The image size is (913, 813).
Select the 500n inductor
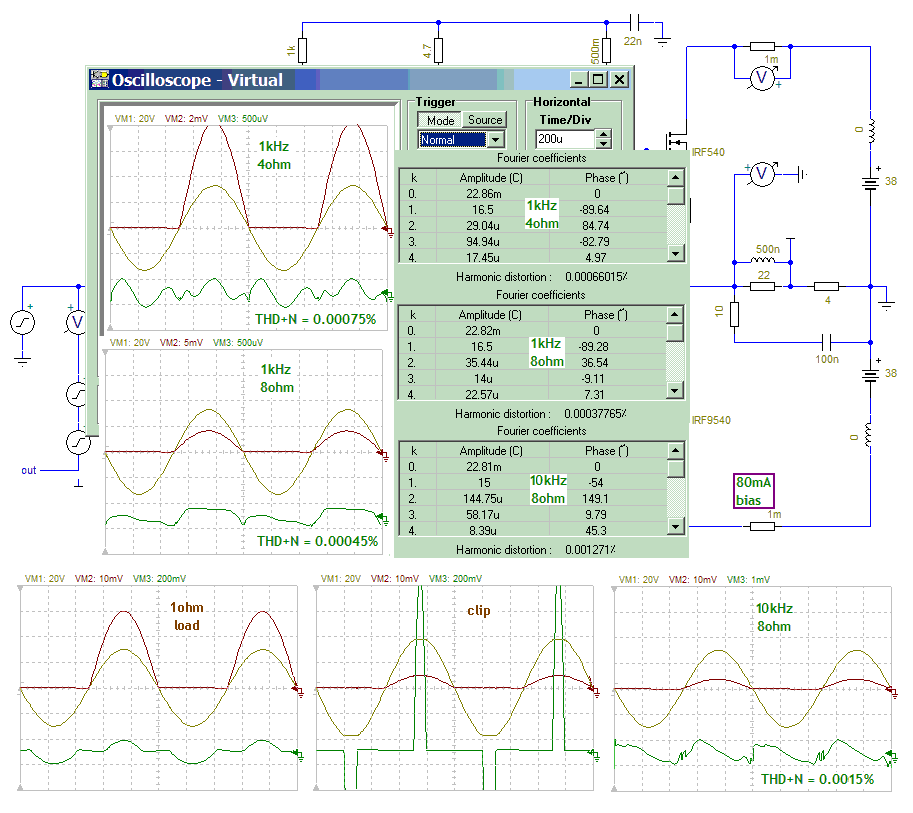pos(763,261)
